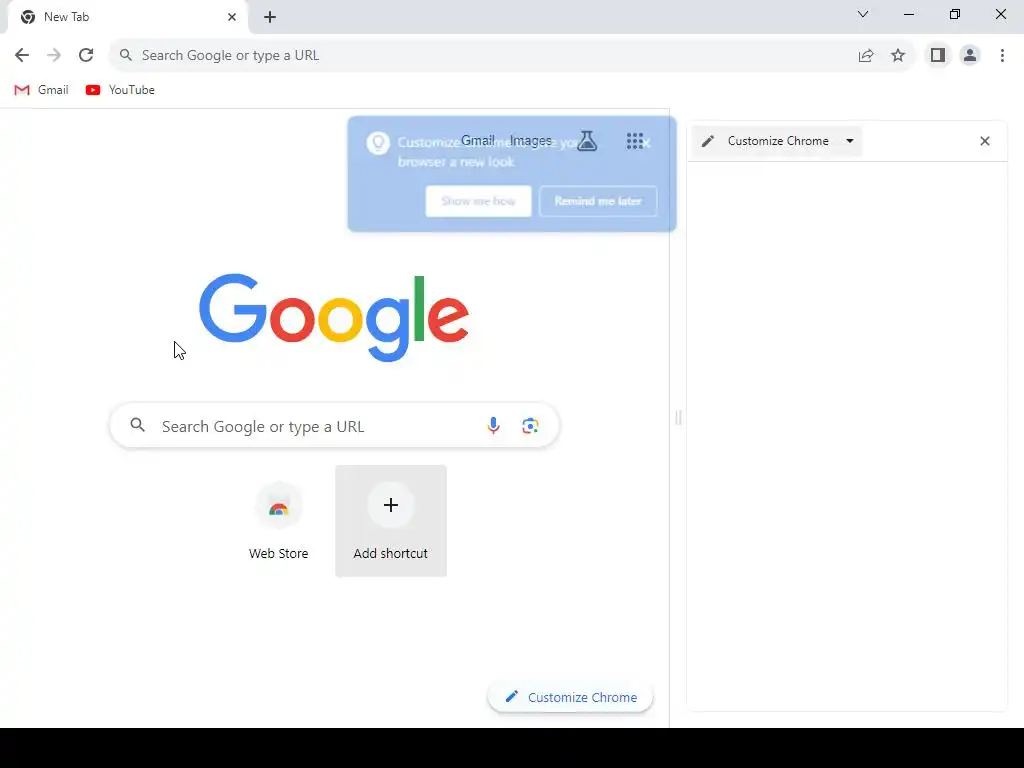
Task: Click the forward navigation arrow
Action: pyautogui.click(x=54, y=56)
